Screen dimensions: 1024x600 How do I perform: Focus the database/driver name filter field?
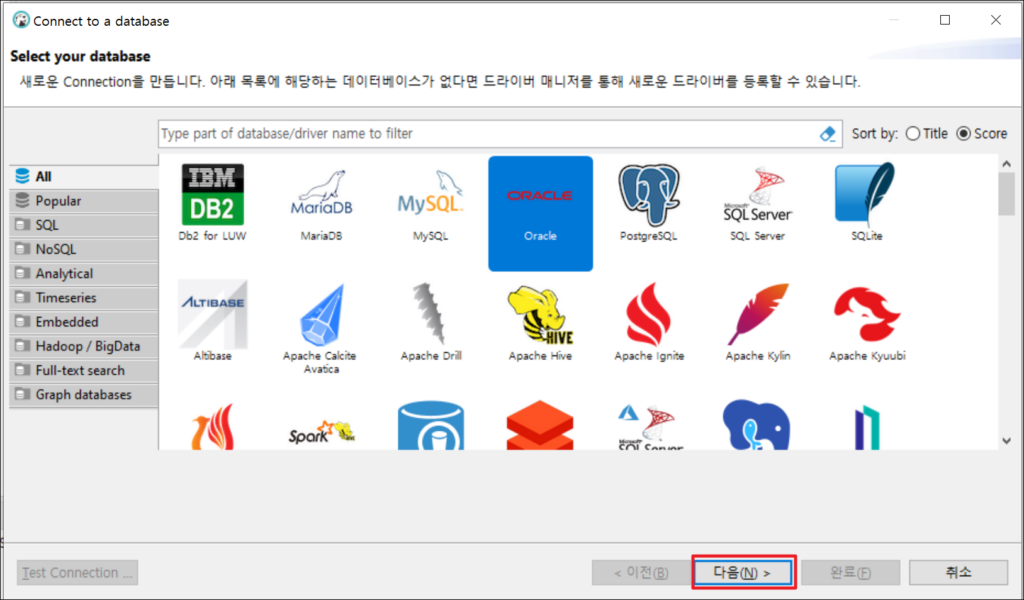(x=500, y=134)
